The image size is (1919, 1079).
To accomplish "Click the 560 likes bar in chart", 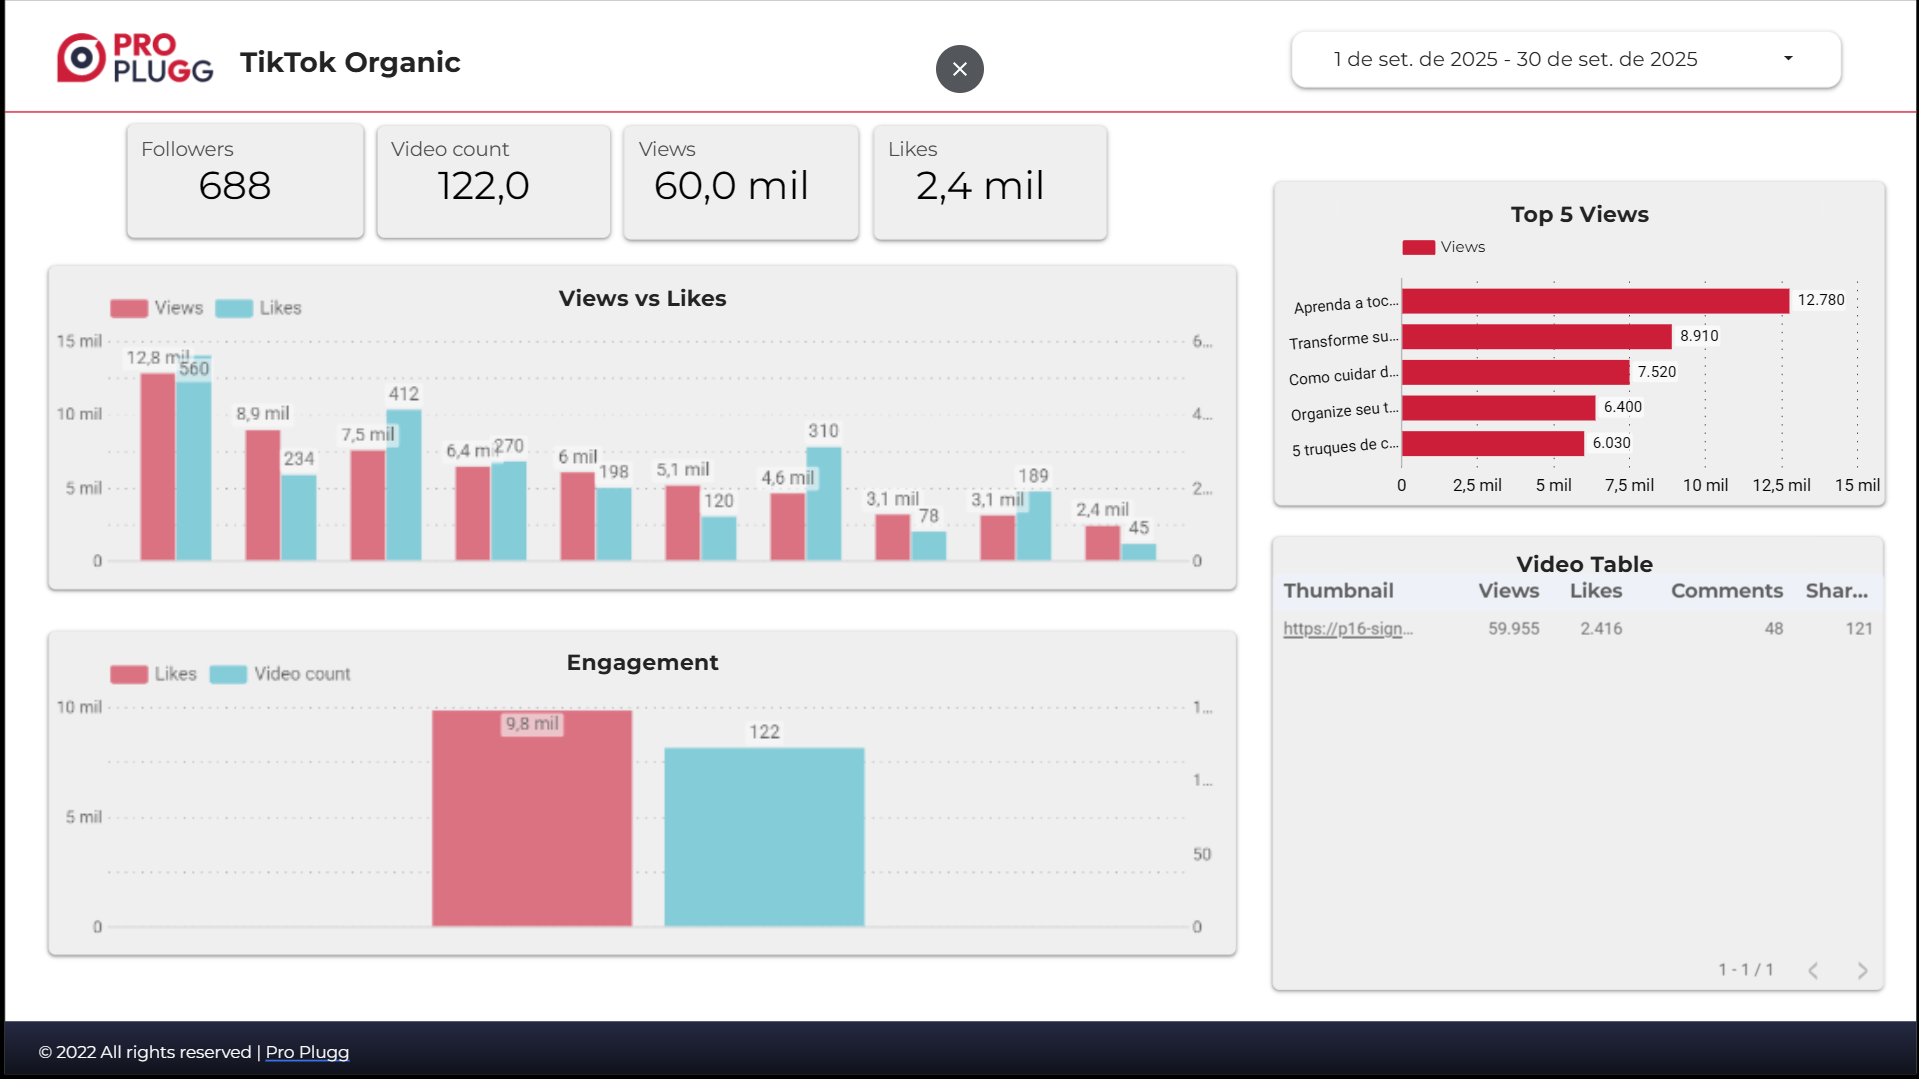I will point(194,458).
